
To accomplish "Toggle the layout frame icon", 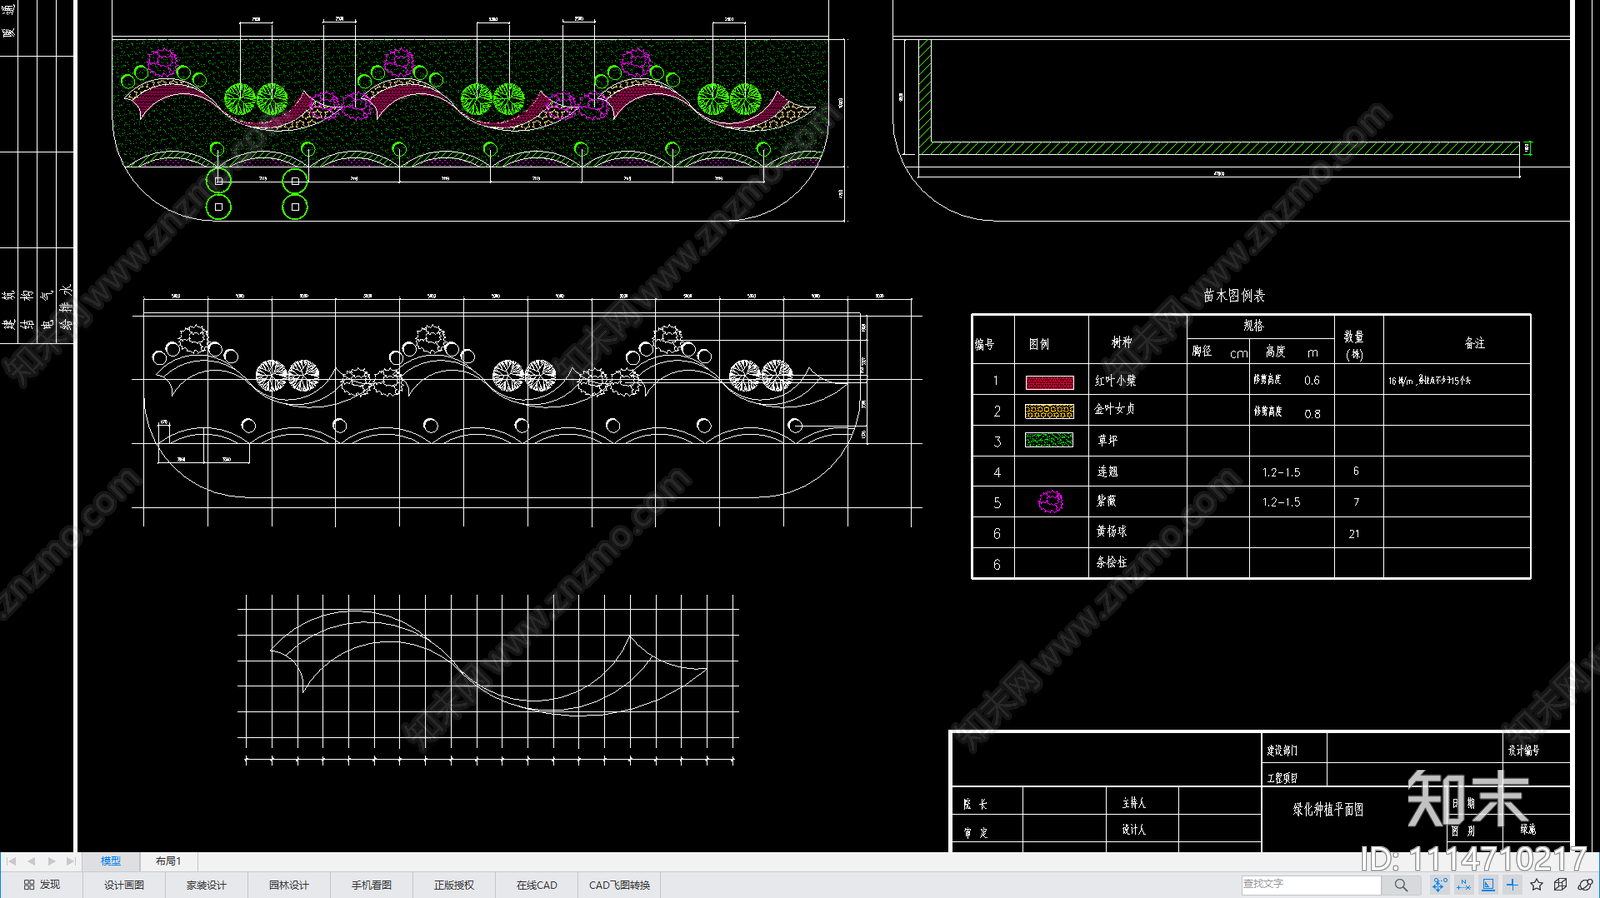I will [x=1488, y=885].
